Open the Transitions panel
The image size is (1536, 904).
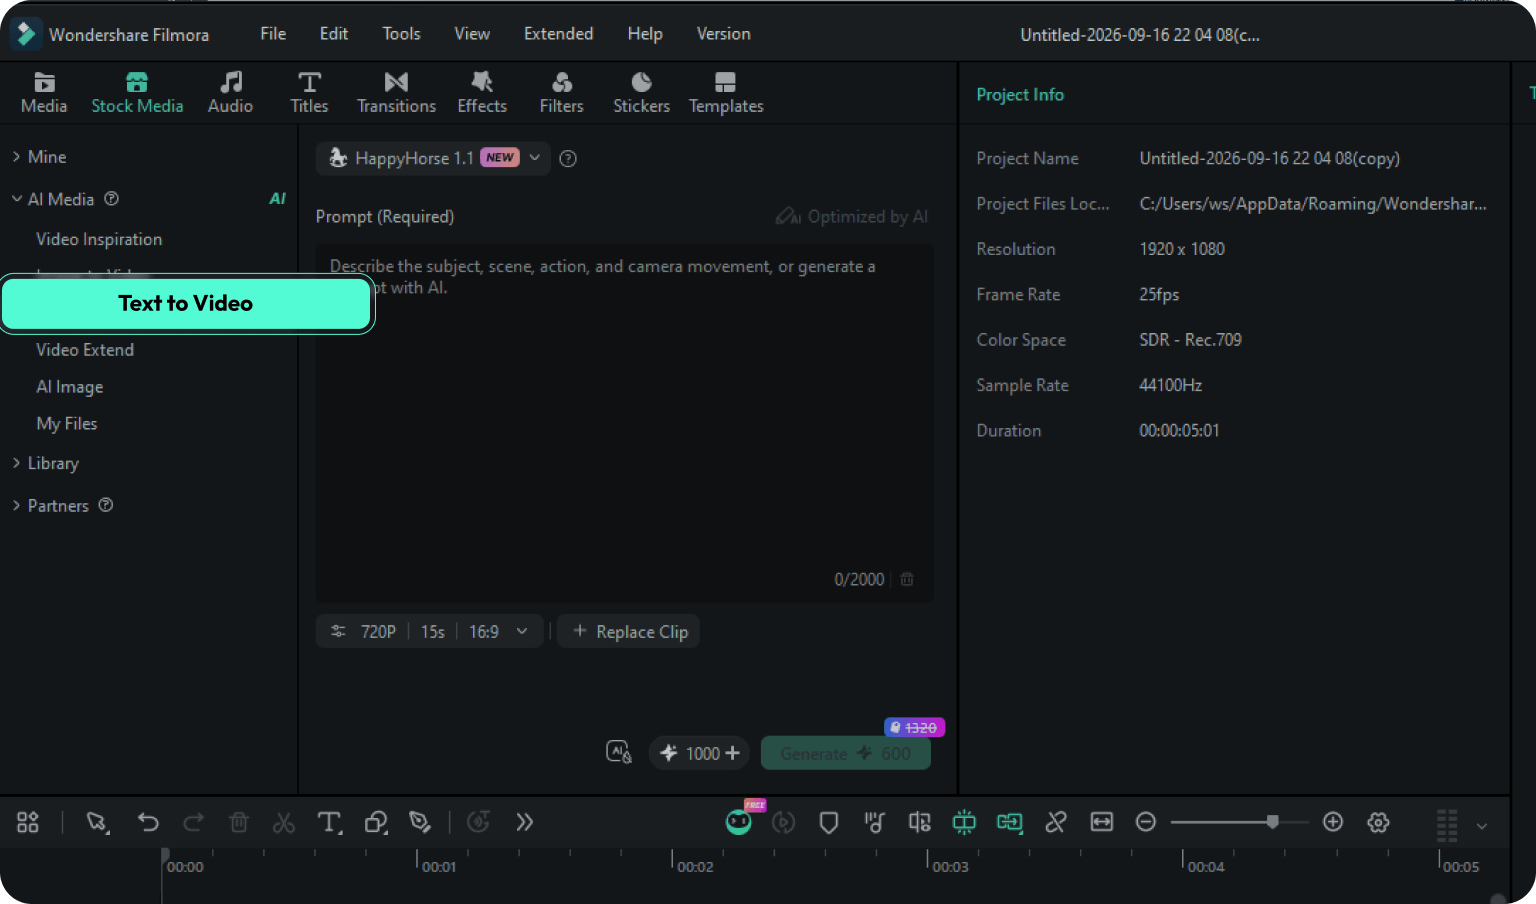pyautogui.click(x=396, y=93)
